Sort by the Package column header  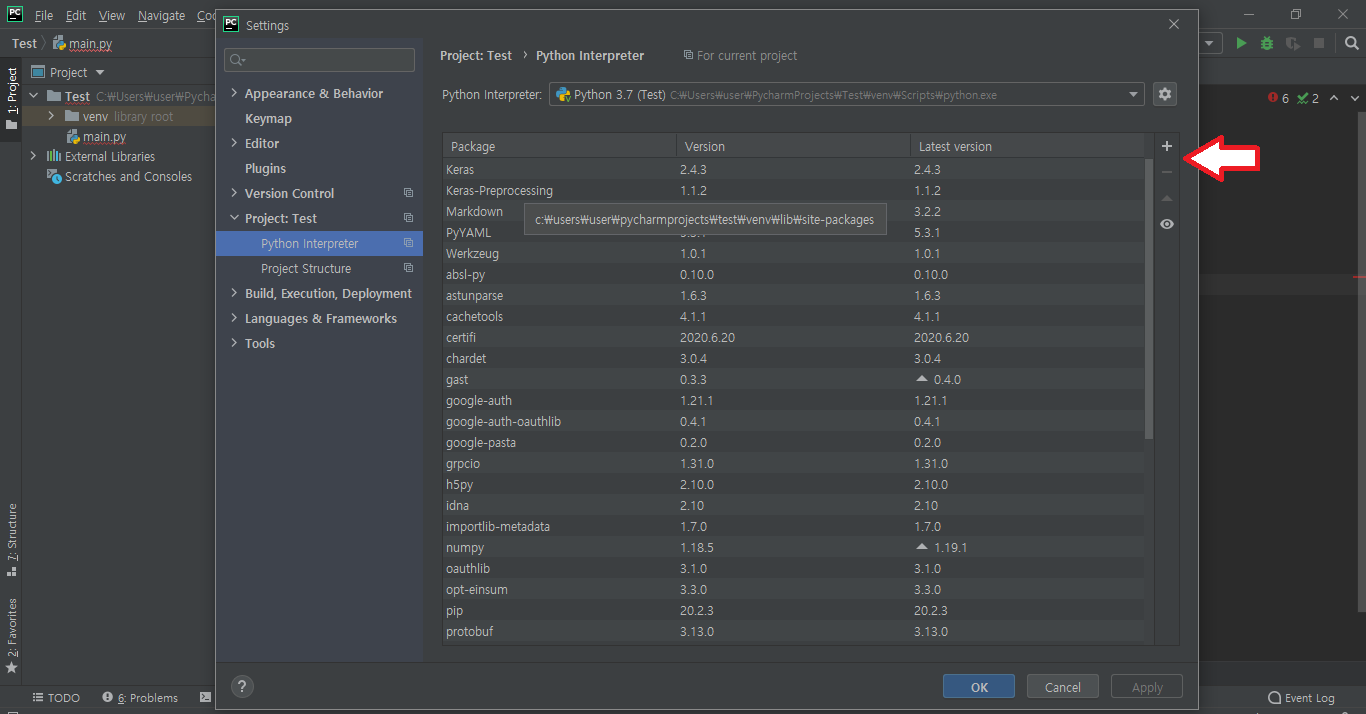point(559,146)
